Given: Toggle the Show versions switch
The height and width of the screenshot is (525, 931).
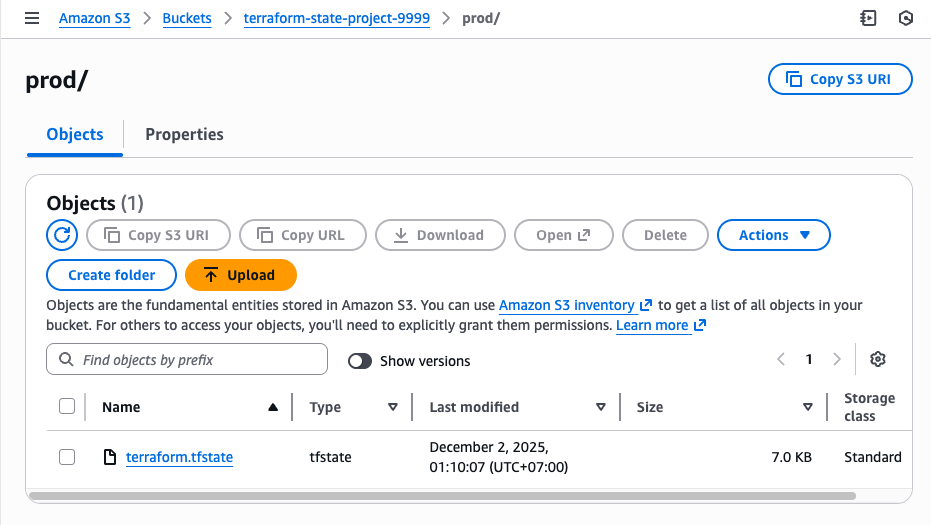Looking at the screenshot, I should tap(360, 361).
